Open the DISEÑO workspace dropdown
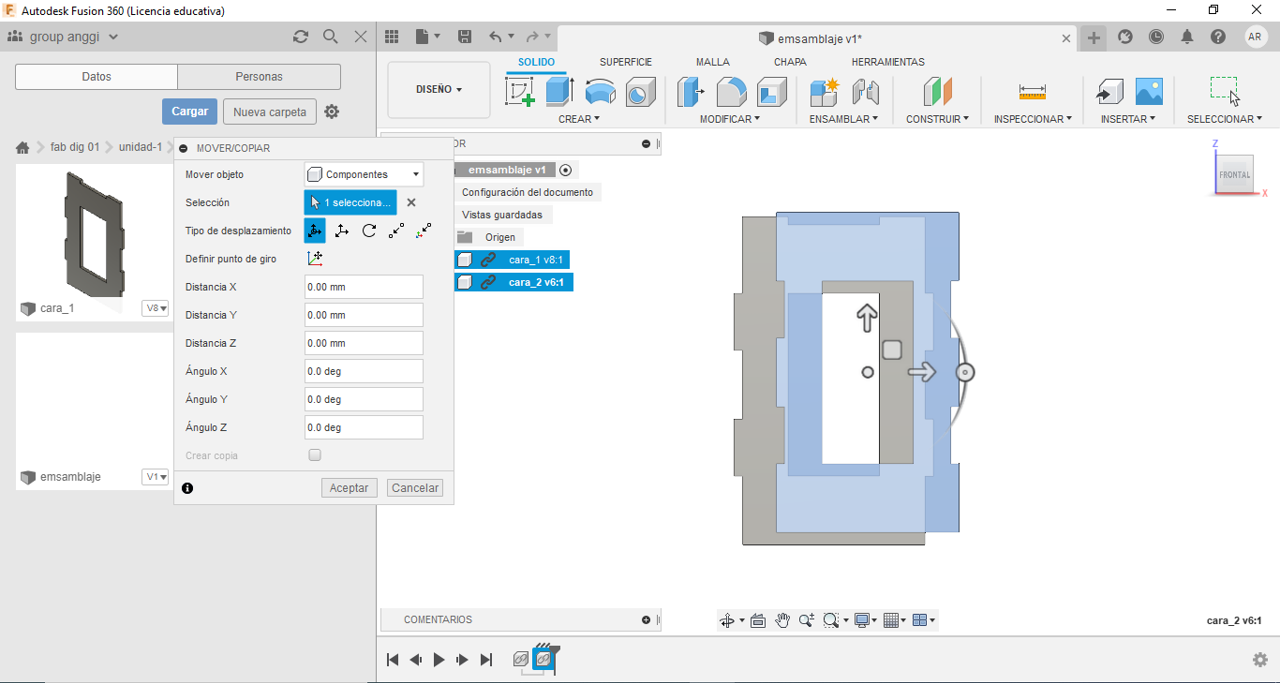The width and height of the screenshot is (1280, 683). click(439, 90)
